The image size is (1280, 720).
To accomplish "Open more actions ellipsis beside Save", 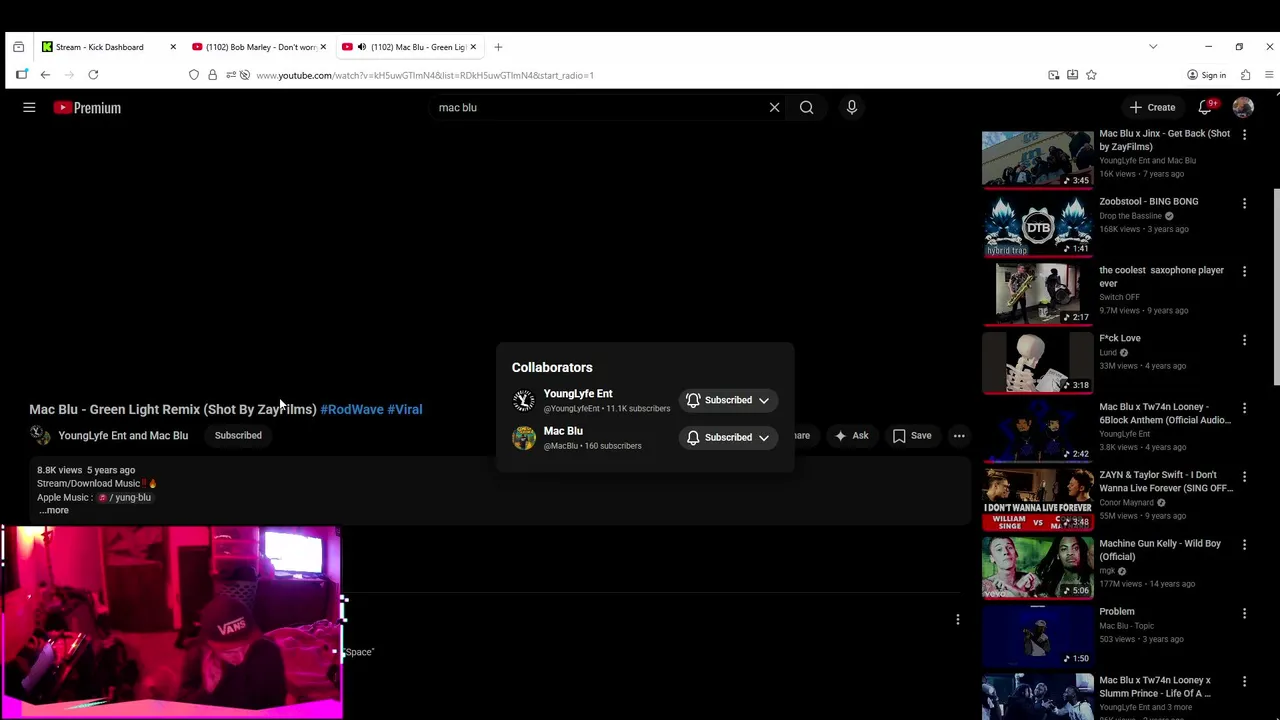I will pyautogui.click(x=959, y=436).
